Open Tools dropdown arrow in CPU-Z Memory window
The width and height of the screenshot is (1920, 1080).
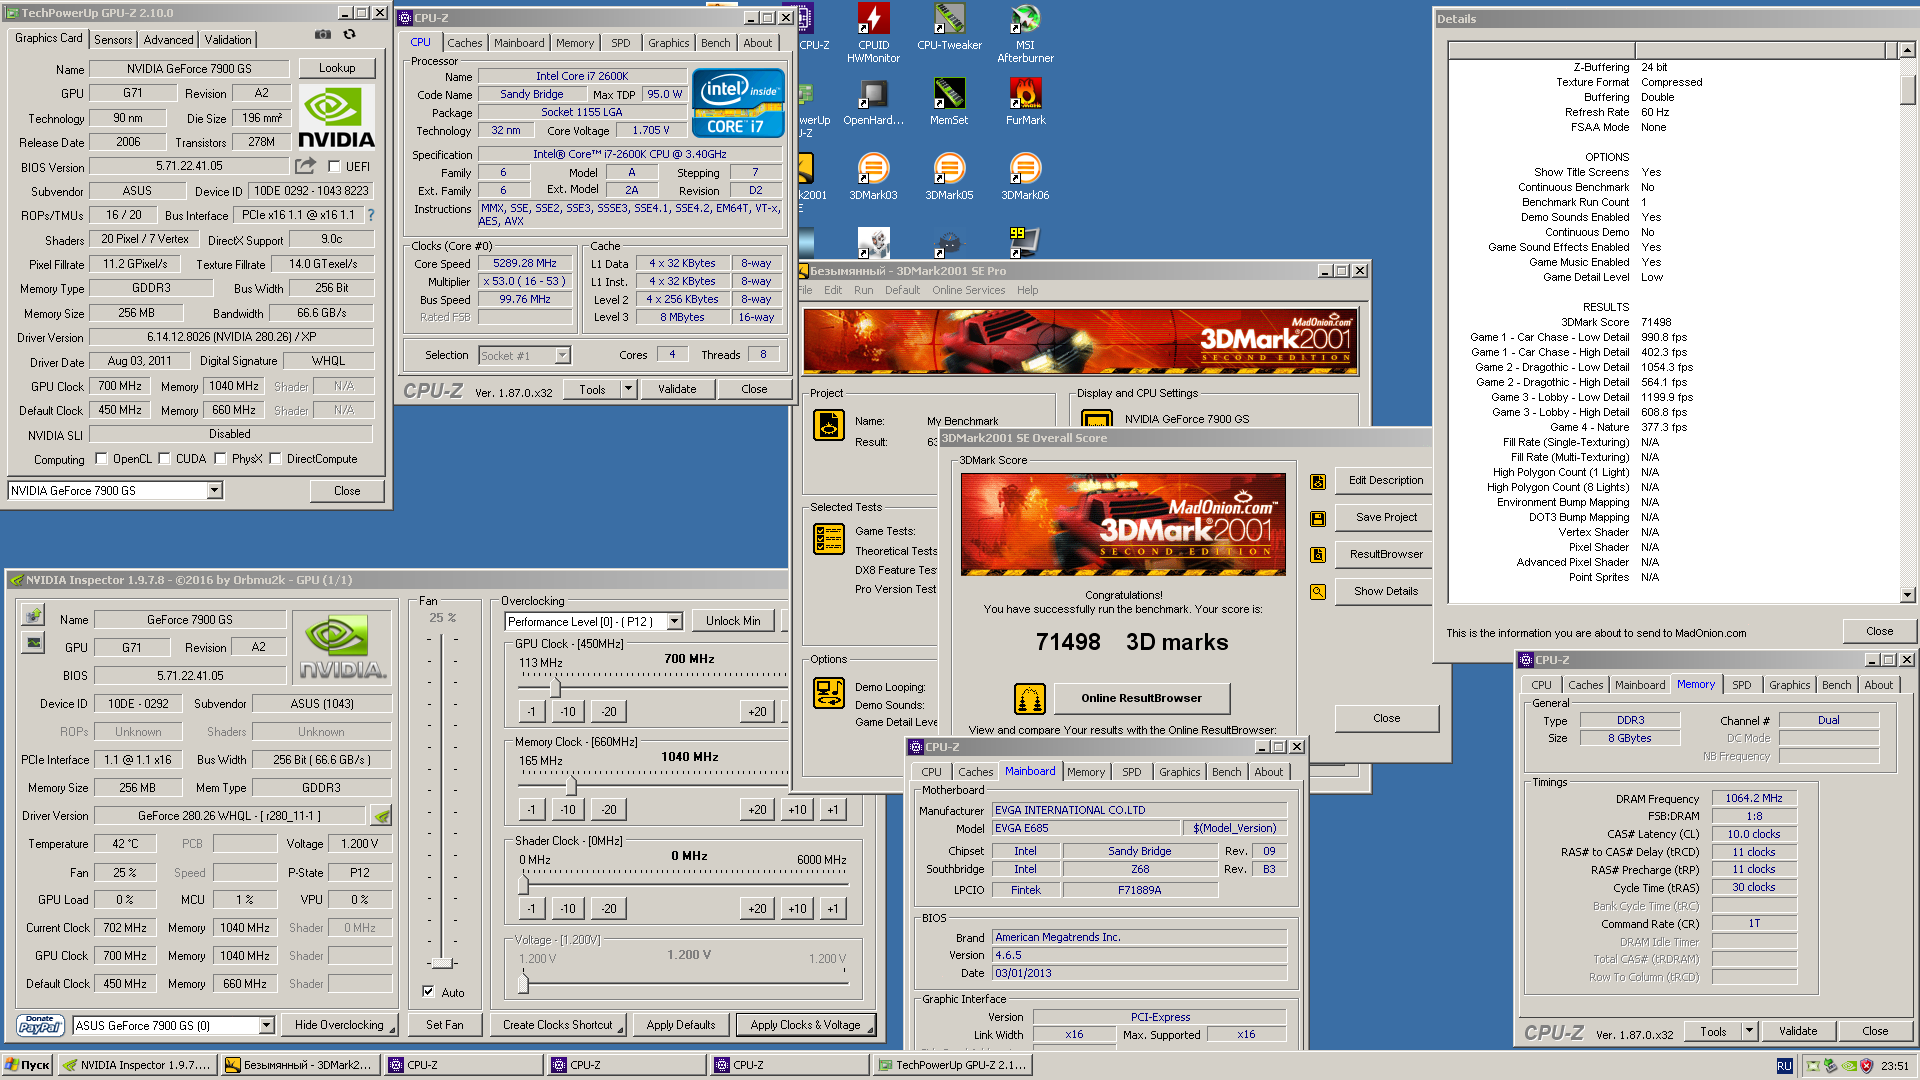click(x=1749, y=1031)
